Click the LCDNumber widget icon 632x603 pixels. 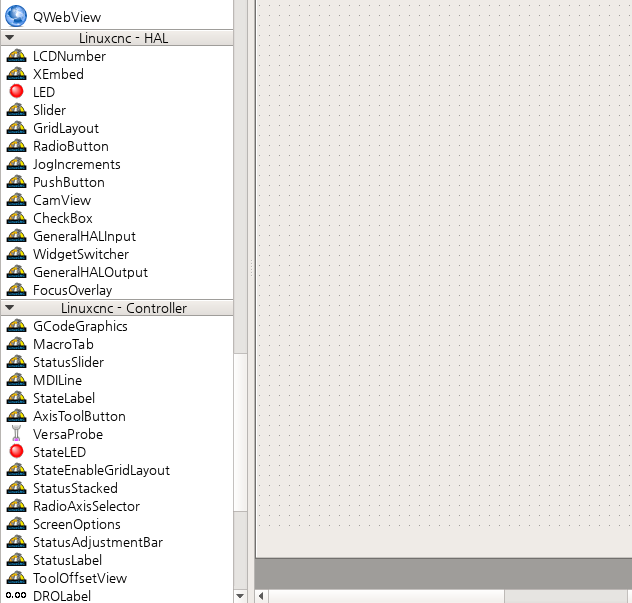[x=17, y=56]
